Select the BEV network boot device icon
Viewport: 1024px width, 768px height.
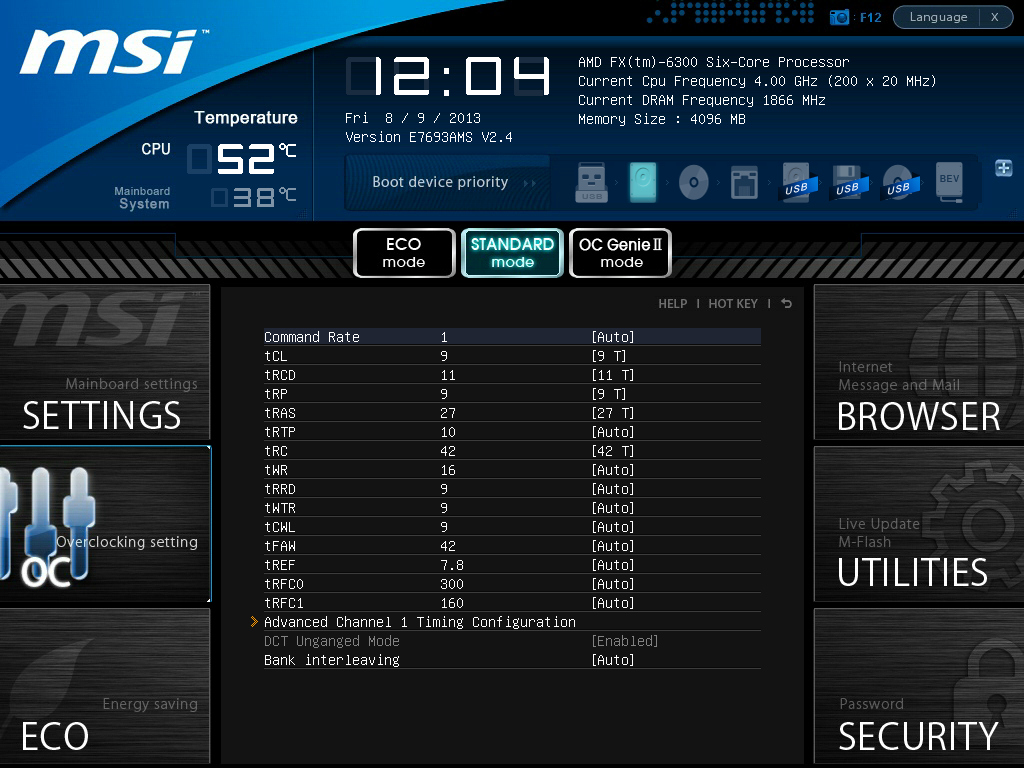(949, 182)
